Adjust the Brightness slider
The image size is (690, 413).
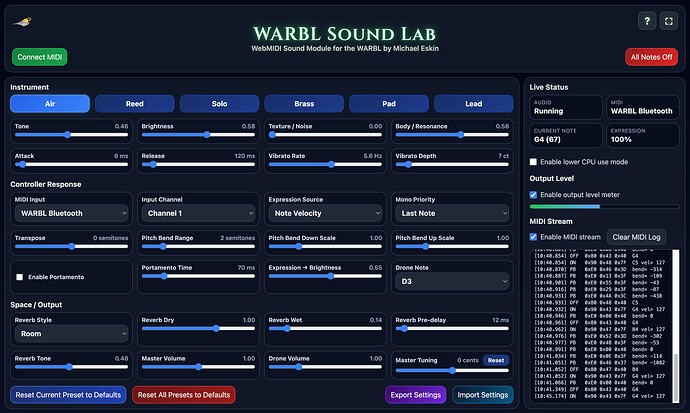(198, 135)
